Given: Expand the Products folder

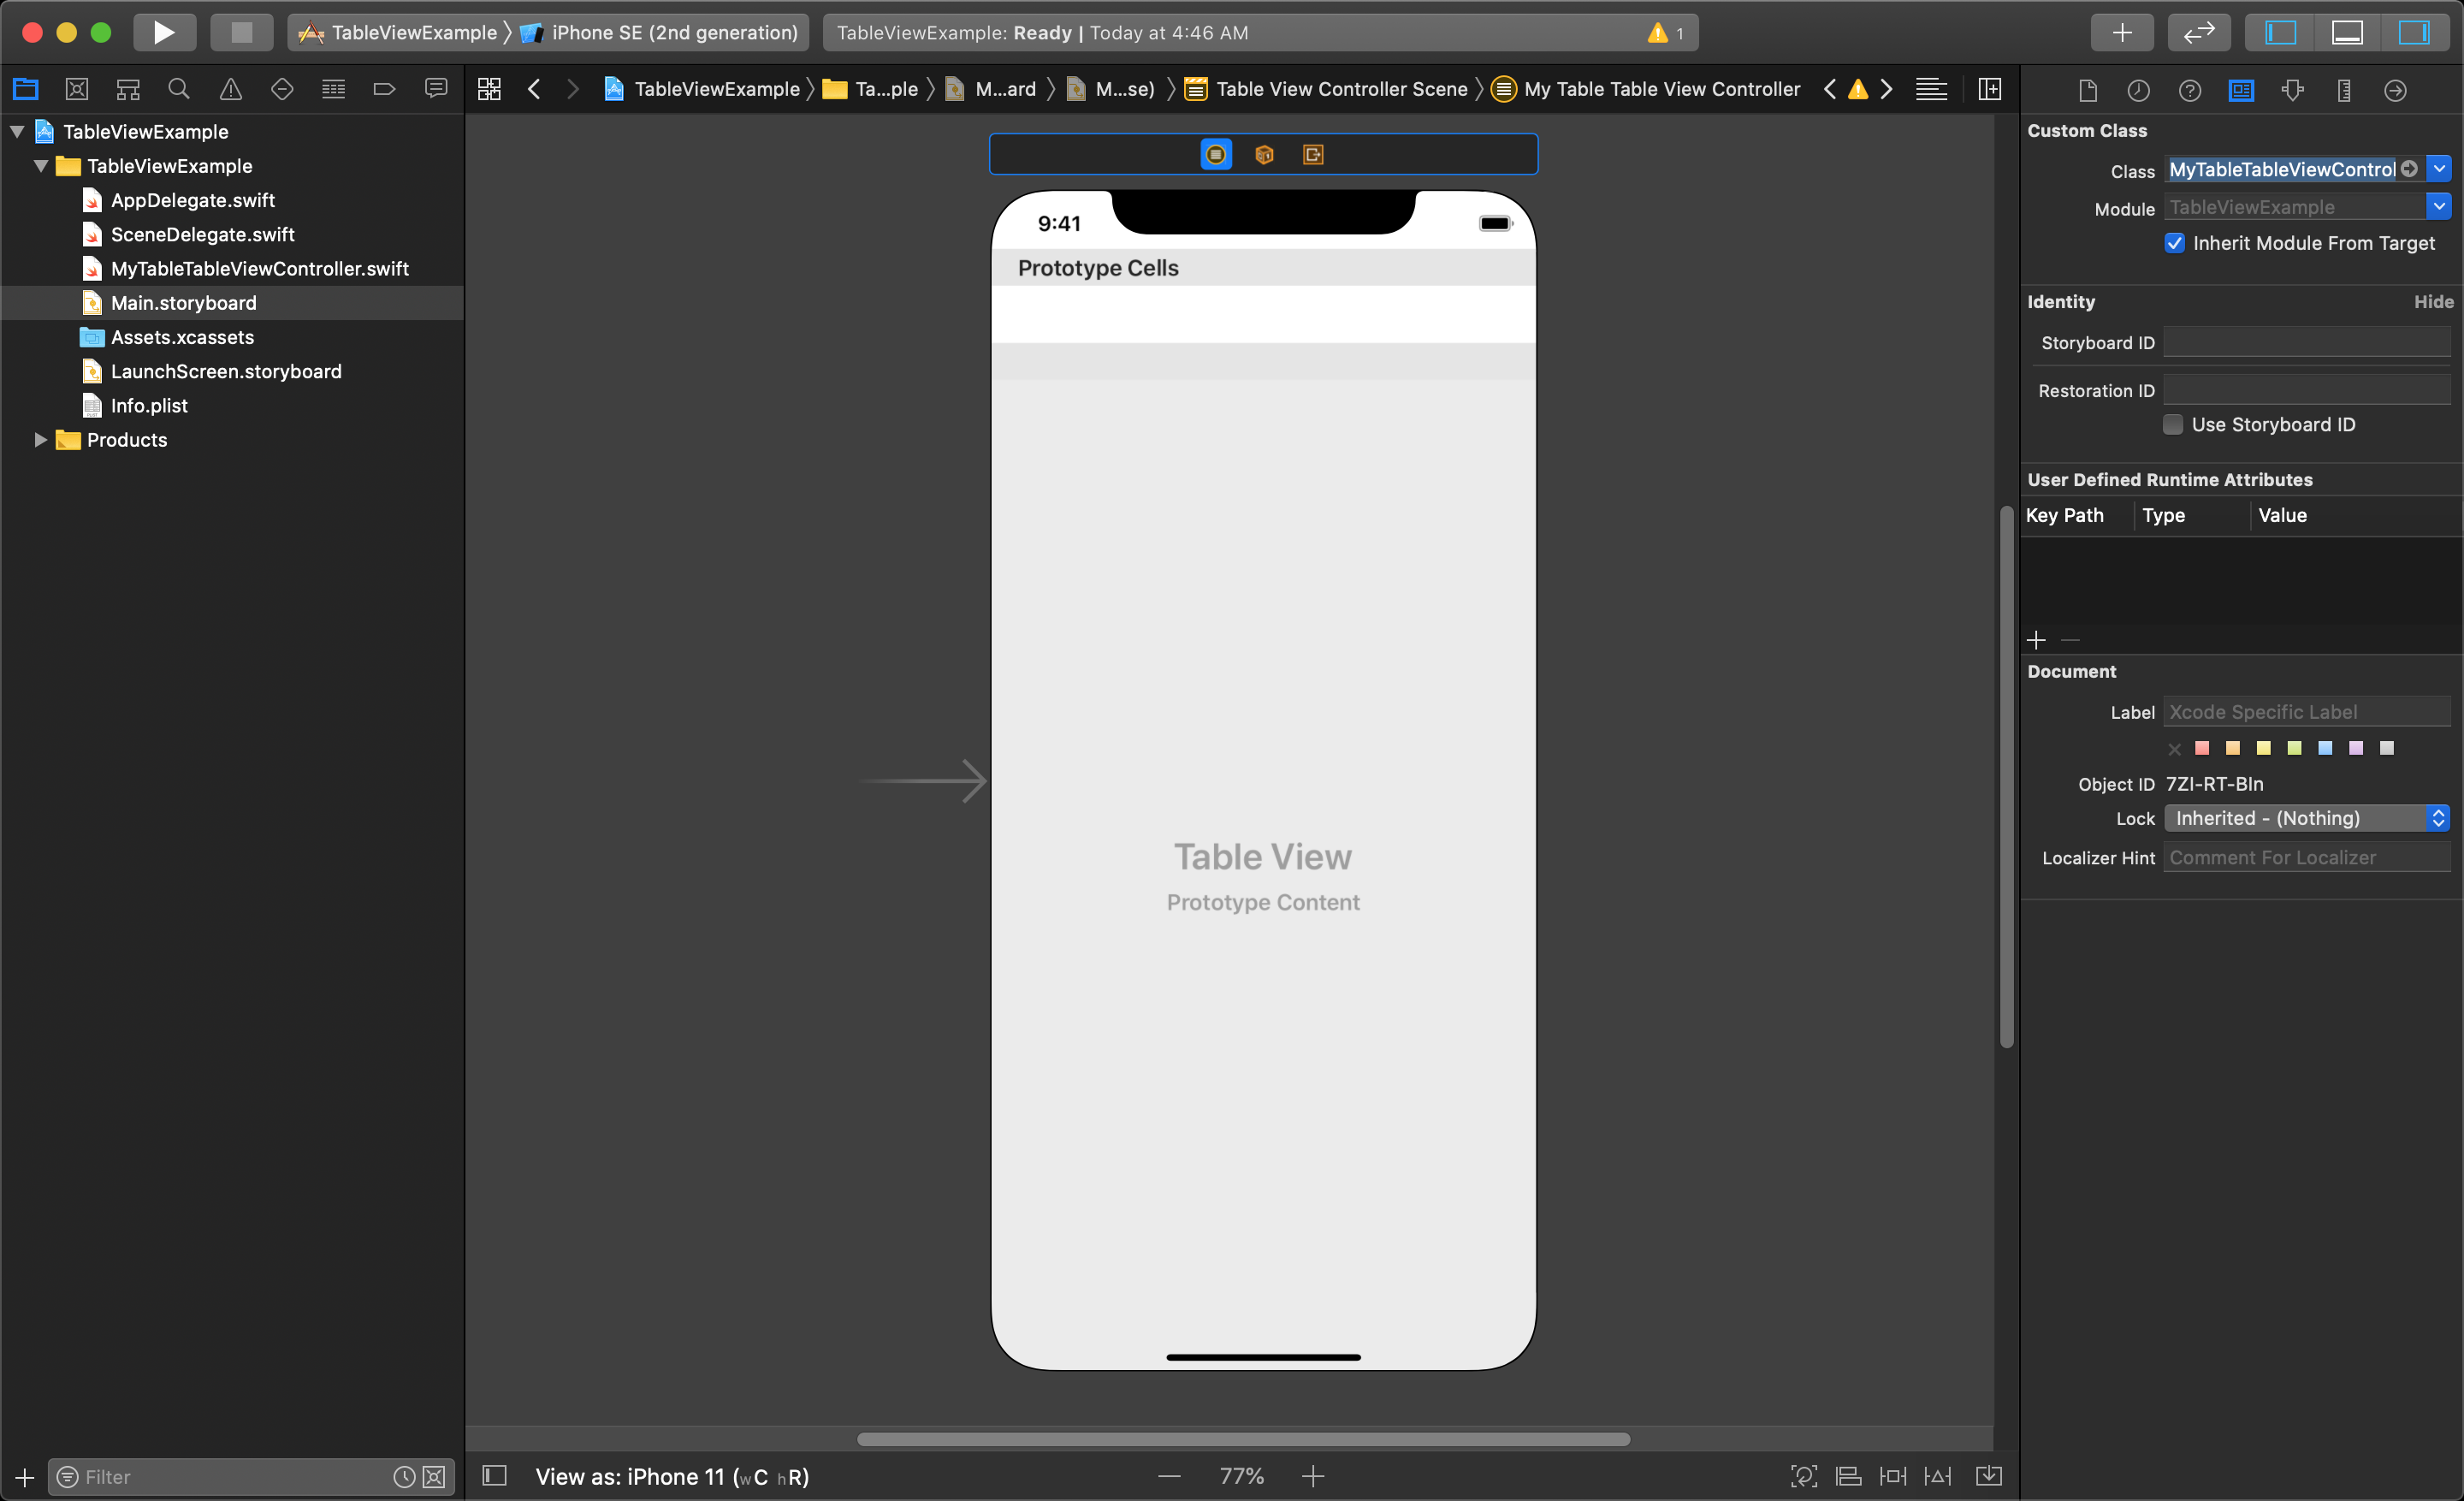Looking at the screenshot, I should point(41,439).
